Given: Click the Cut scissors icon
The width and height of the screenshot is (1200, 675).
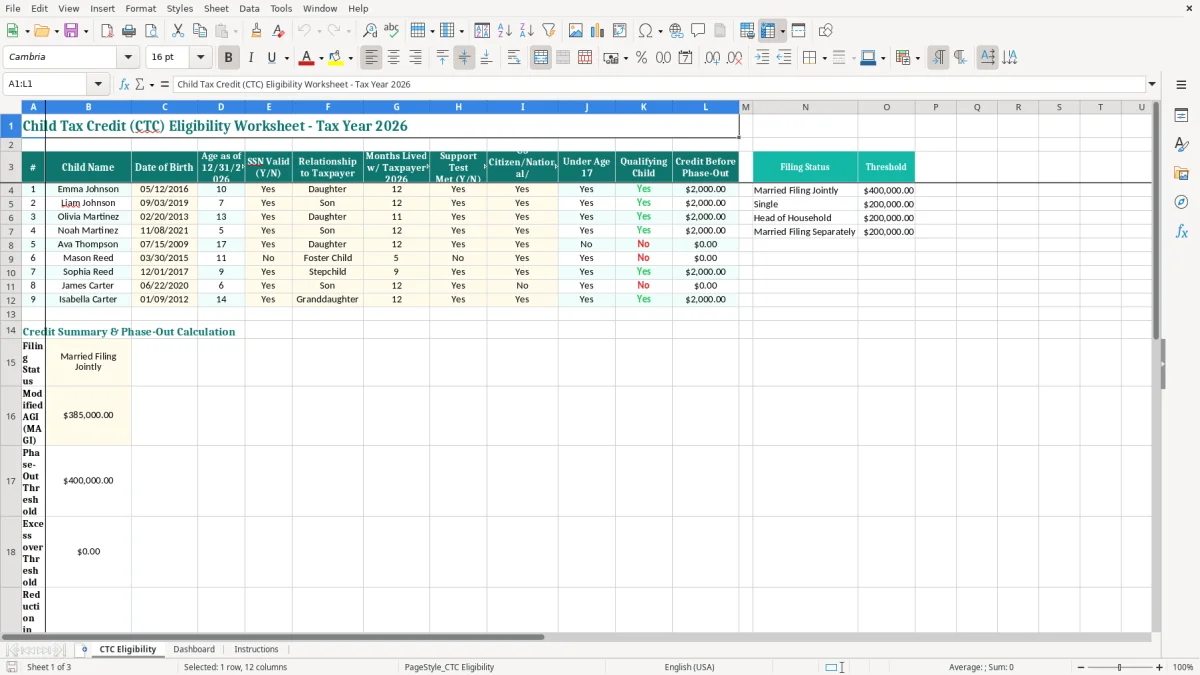Looking at the screenshot, I should click(x=178, y=31).
